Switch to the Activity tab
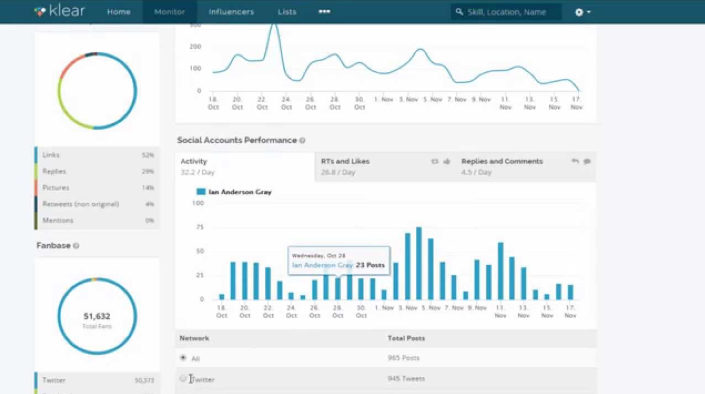The image size is (705, 394). coord(245,167)
